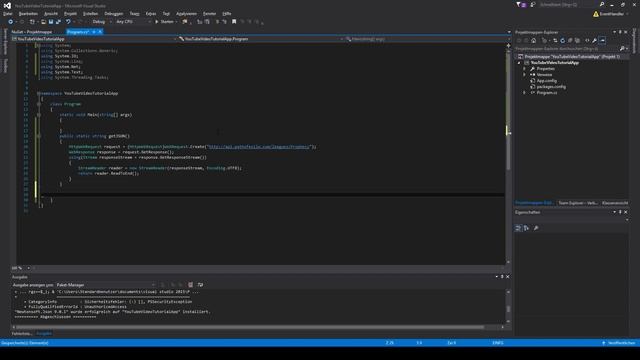Click the Projektmappen-Explorer search field

point(567,49)
